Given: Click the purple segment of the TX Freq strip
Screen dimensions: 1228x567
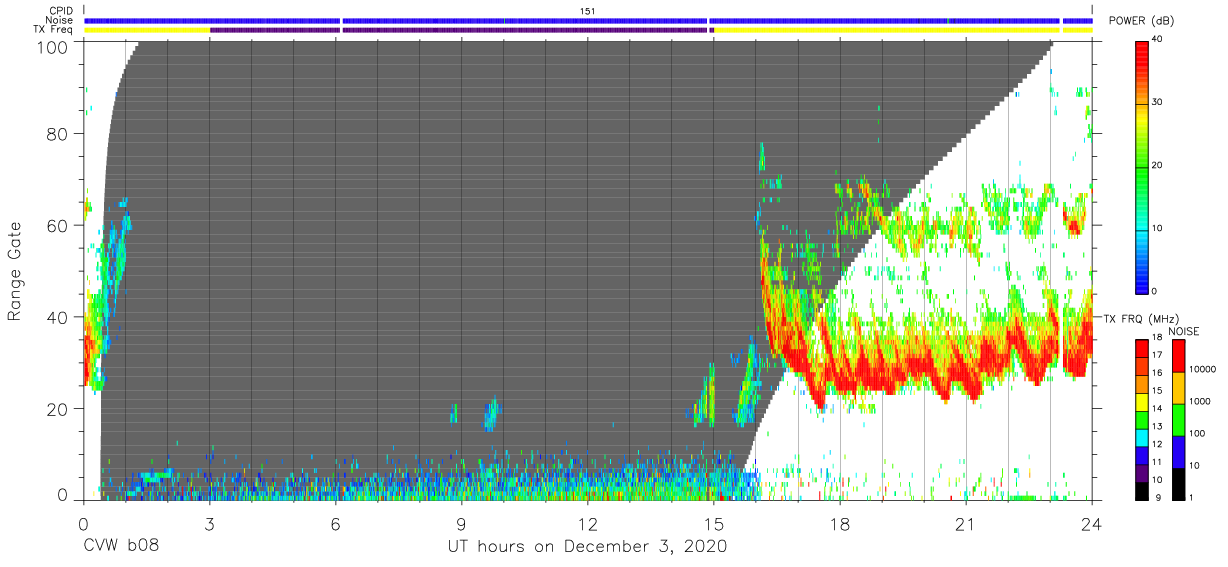Looking at the screenshot, I should pyautogui.click(x=460, y=30).
